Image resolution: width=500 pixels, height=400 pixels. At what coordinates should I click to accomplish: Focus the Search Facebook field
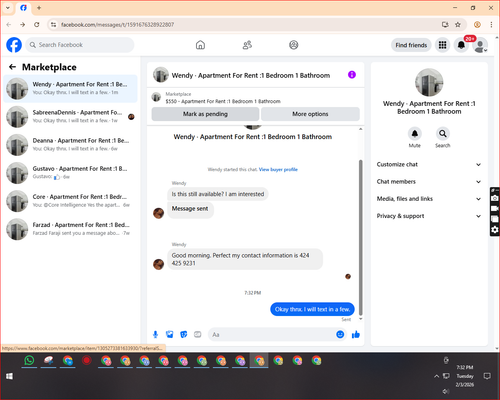click(80, 45)
